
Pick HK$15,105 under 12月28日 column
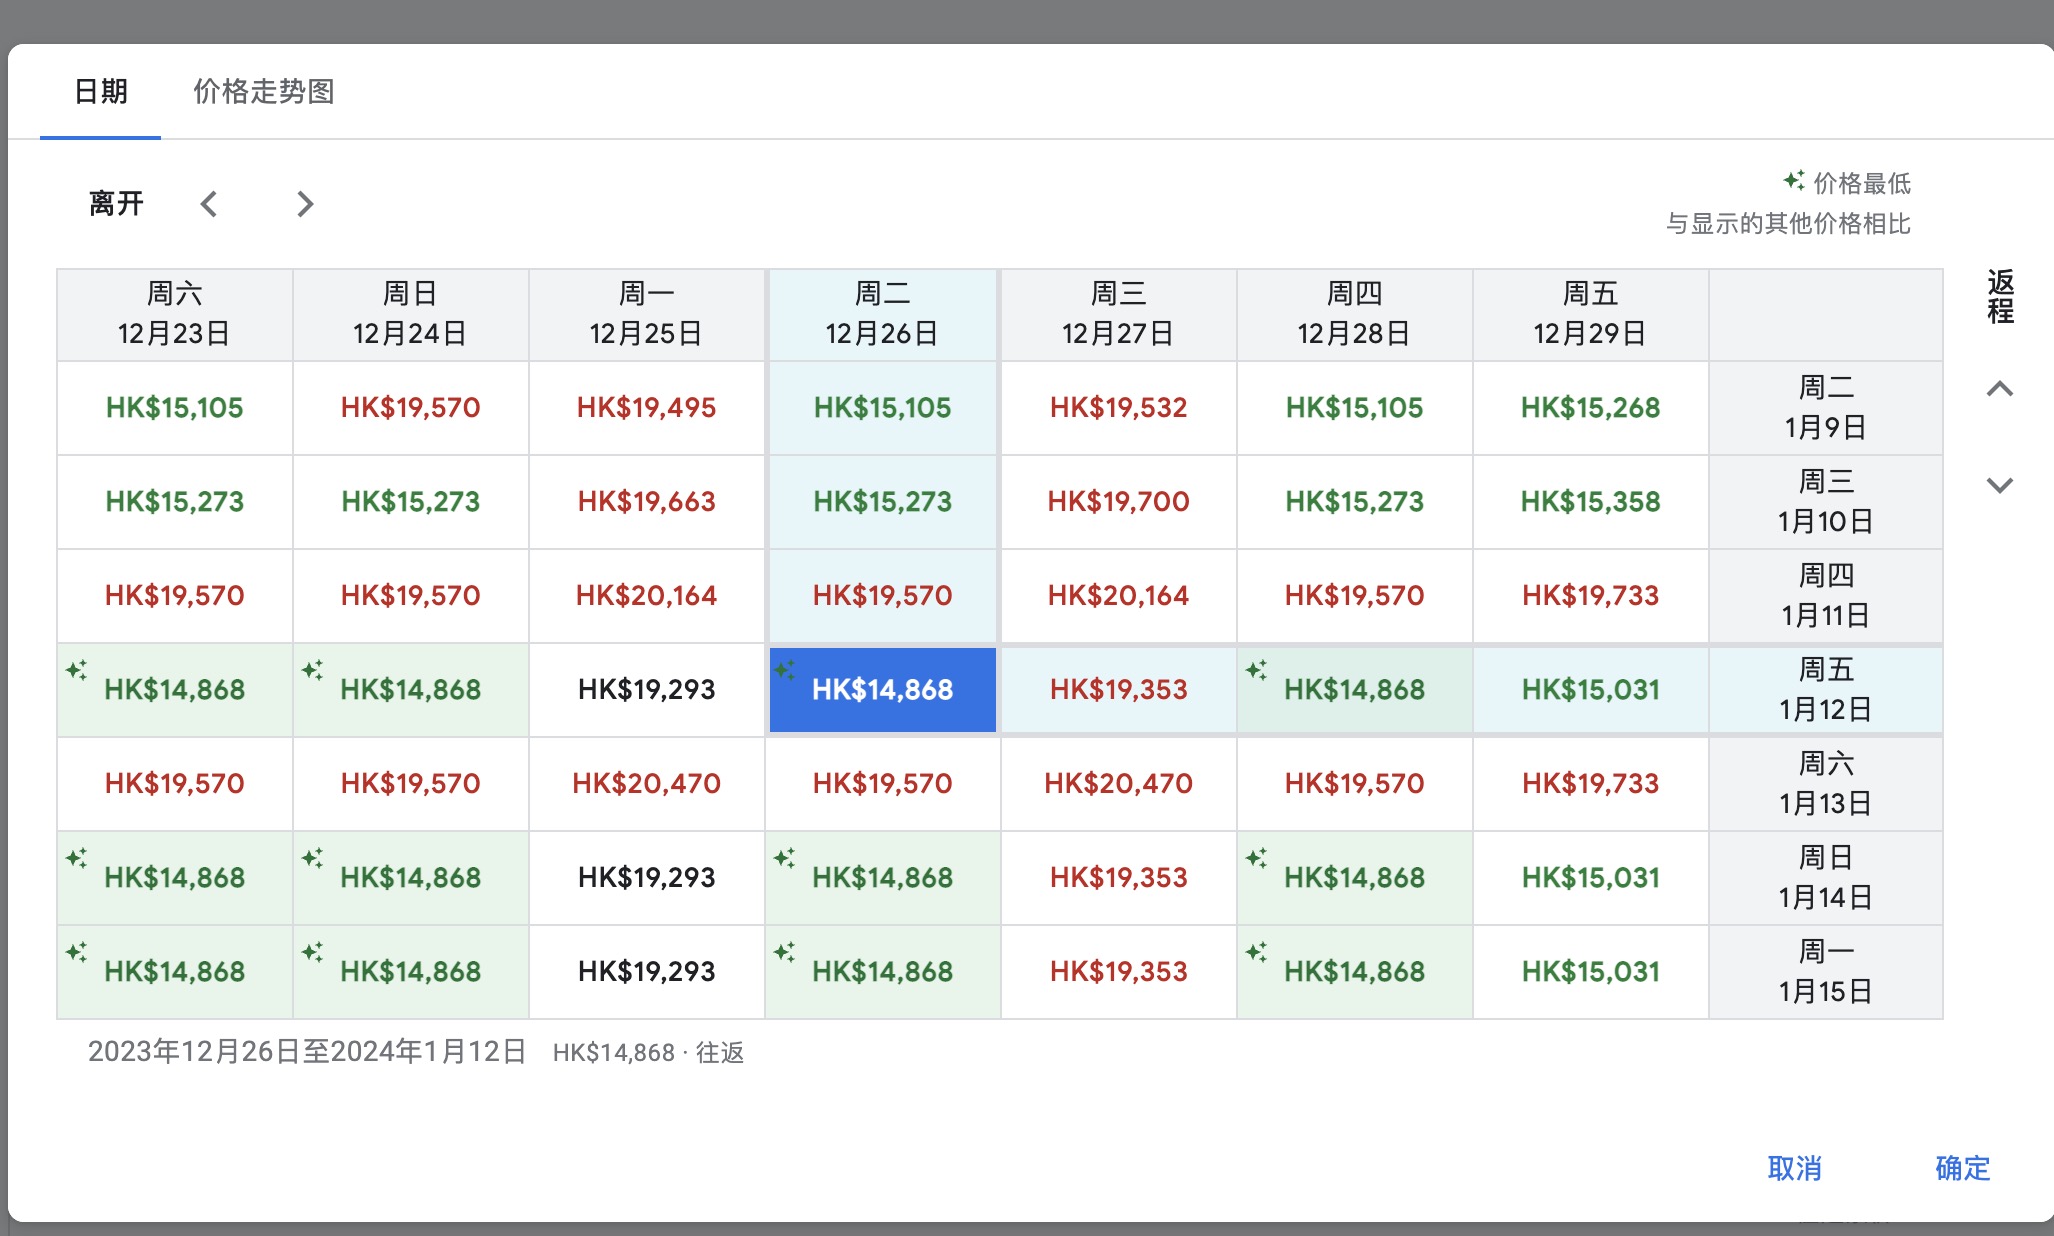tap(1355, 408)
